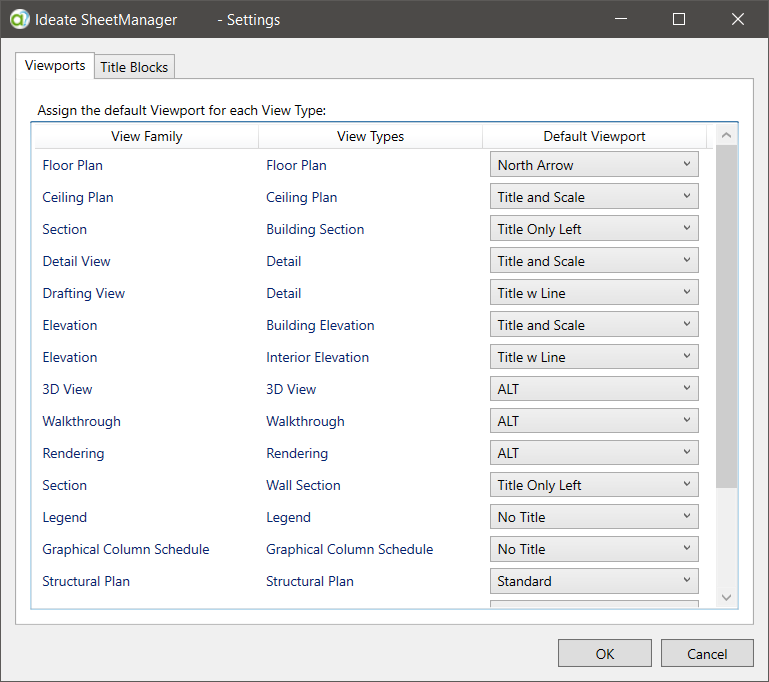The height and width of the screenshot is (682, 769).
Task: Open the 3D View viewport dropdown
Action: pos(594,389)
